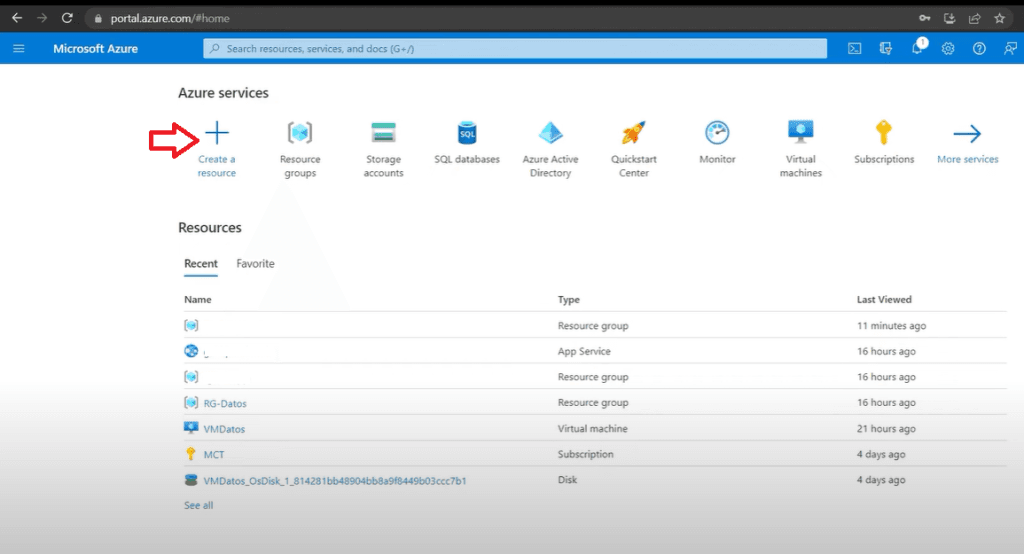Click the Last Viewed column header
This screenshot has width=1024, height=554.
coord(884,299)
